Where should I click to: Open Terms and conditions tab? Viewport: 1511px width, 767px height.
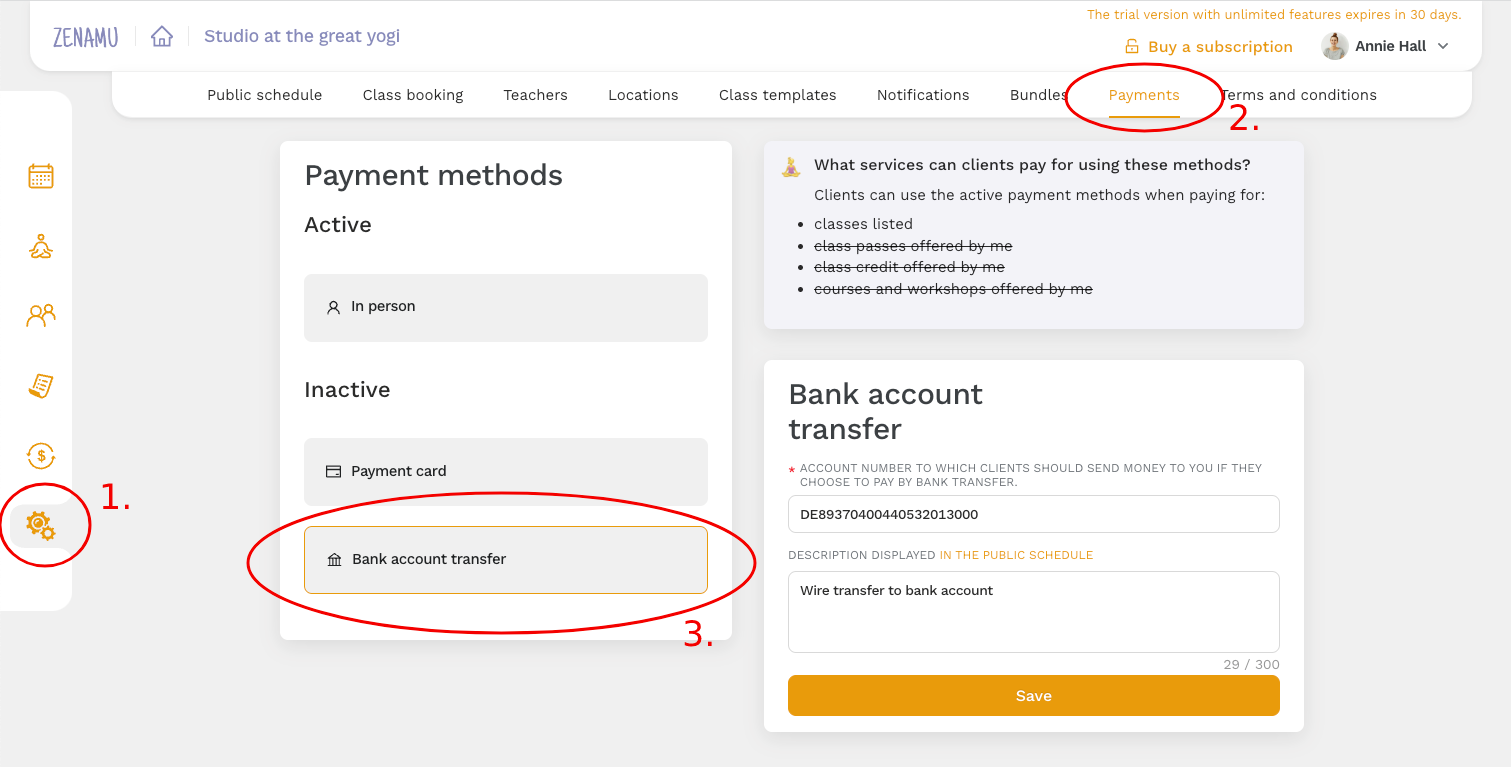(1298, 95)
